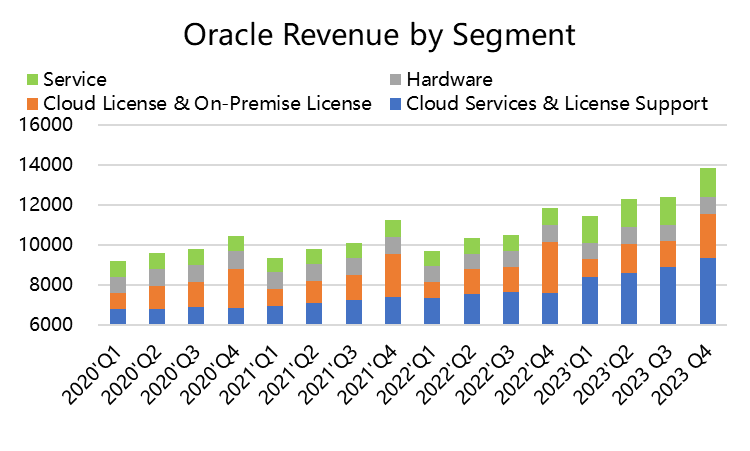
Task: Click the 2020'Q1 x-axis label
Action: (93, 374)
